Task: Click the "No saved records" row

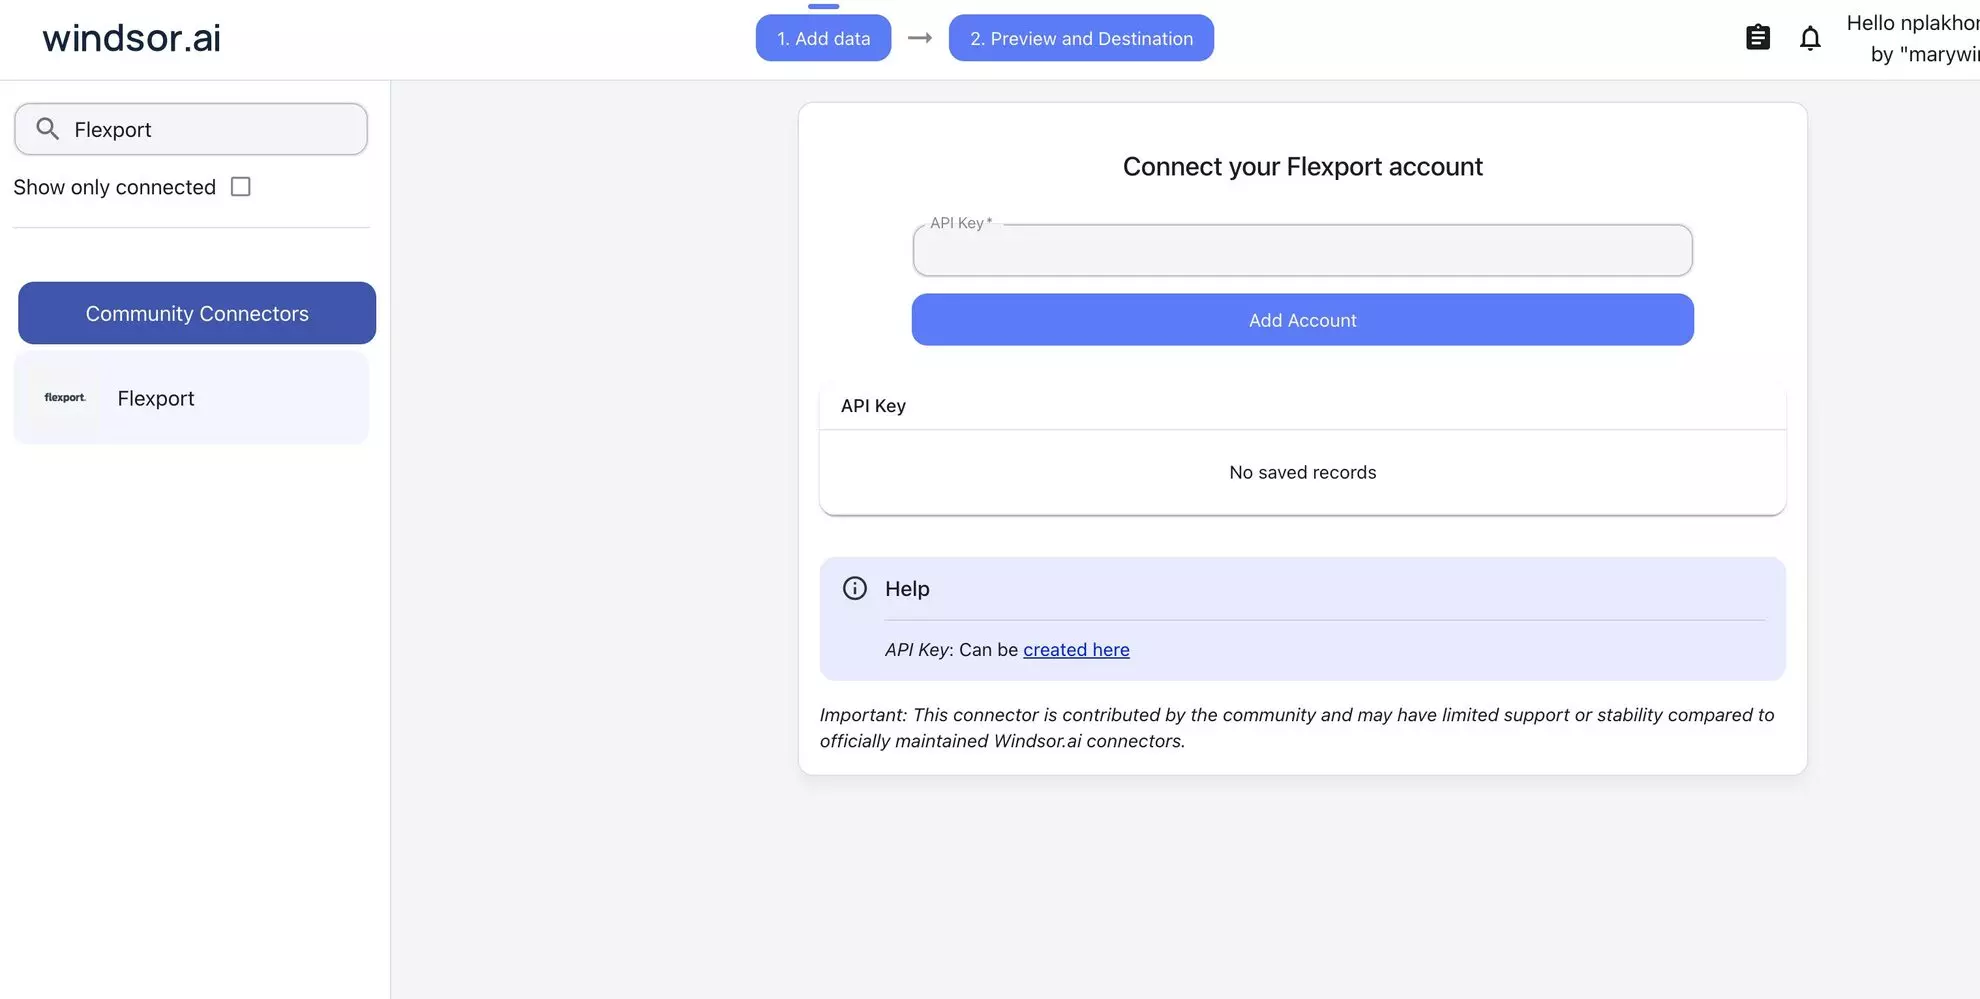Action: 1302,471
